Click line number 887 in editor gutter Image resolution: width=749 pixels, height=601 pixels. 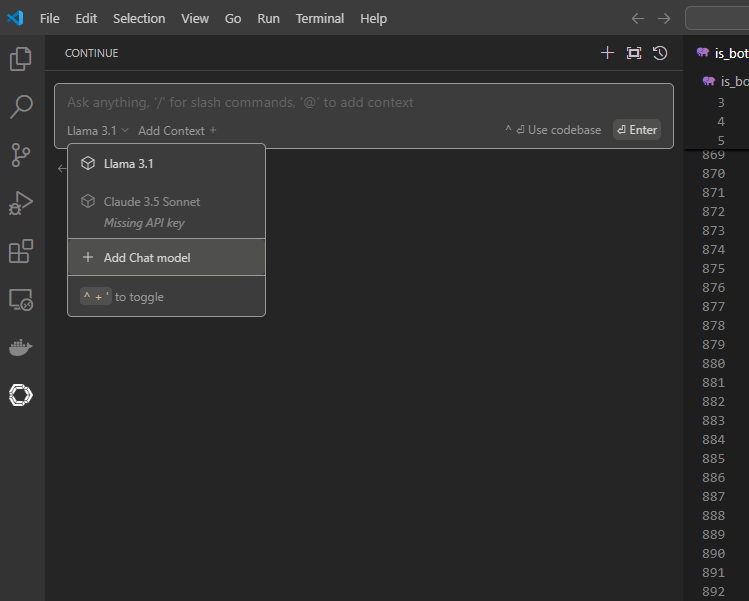tap(713, 497)
